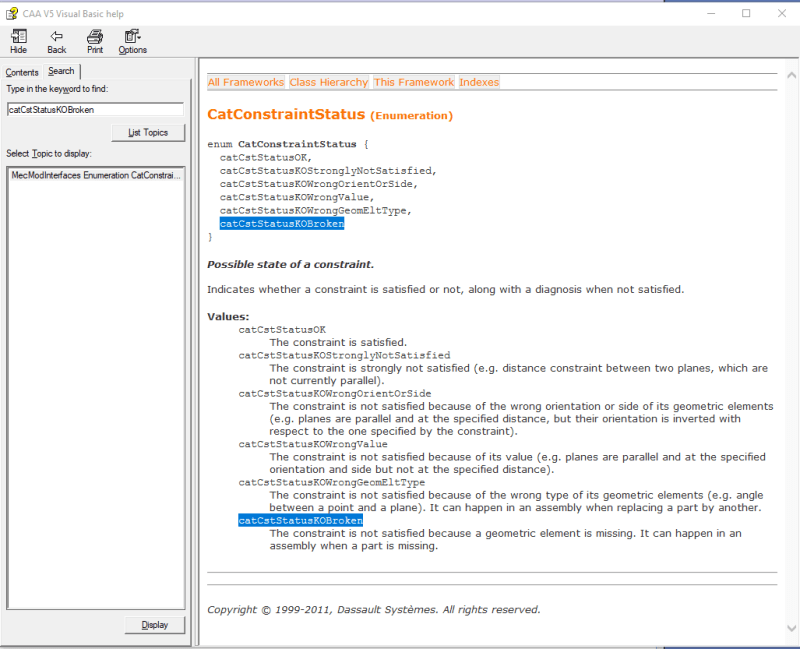
Task: Click catCstStatusKOStronglyNotSatisfied in the enum list
Action: pos(326,171)
